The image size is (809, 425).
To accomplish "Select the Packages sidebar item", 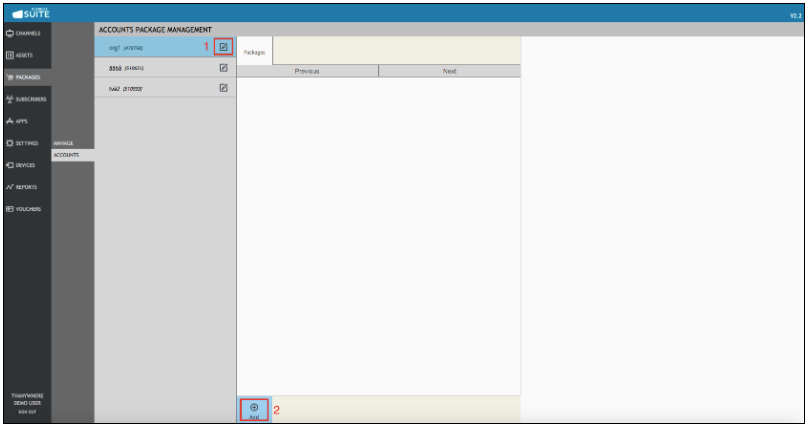I will (23, 77).
